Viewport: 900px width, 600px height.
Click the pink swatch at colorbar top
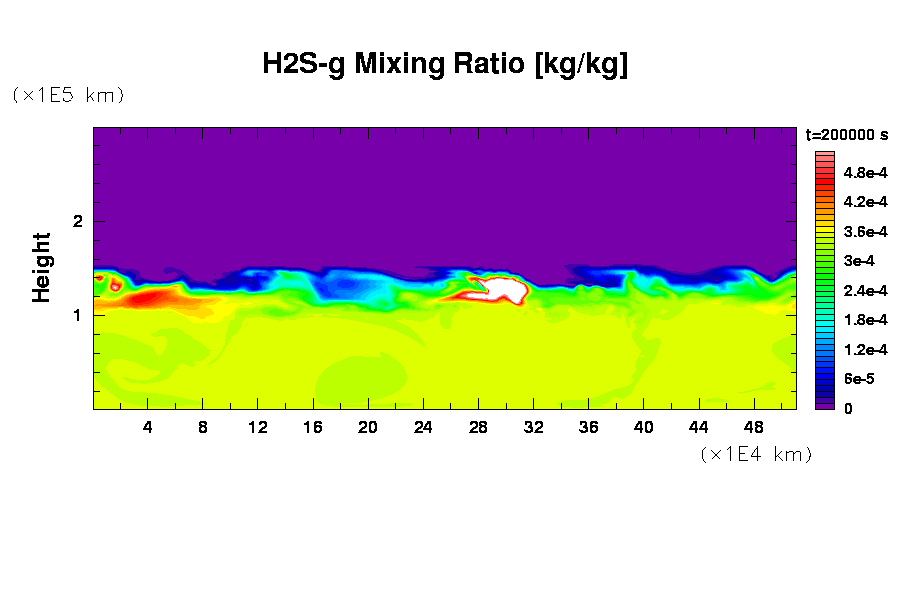(x=825, y=155)
